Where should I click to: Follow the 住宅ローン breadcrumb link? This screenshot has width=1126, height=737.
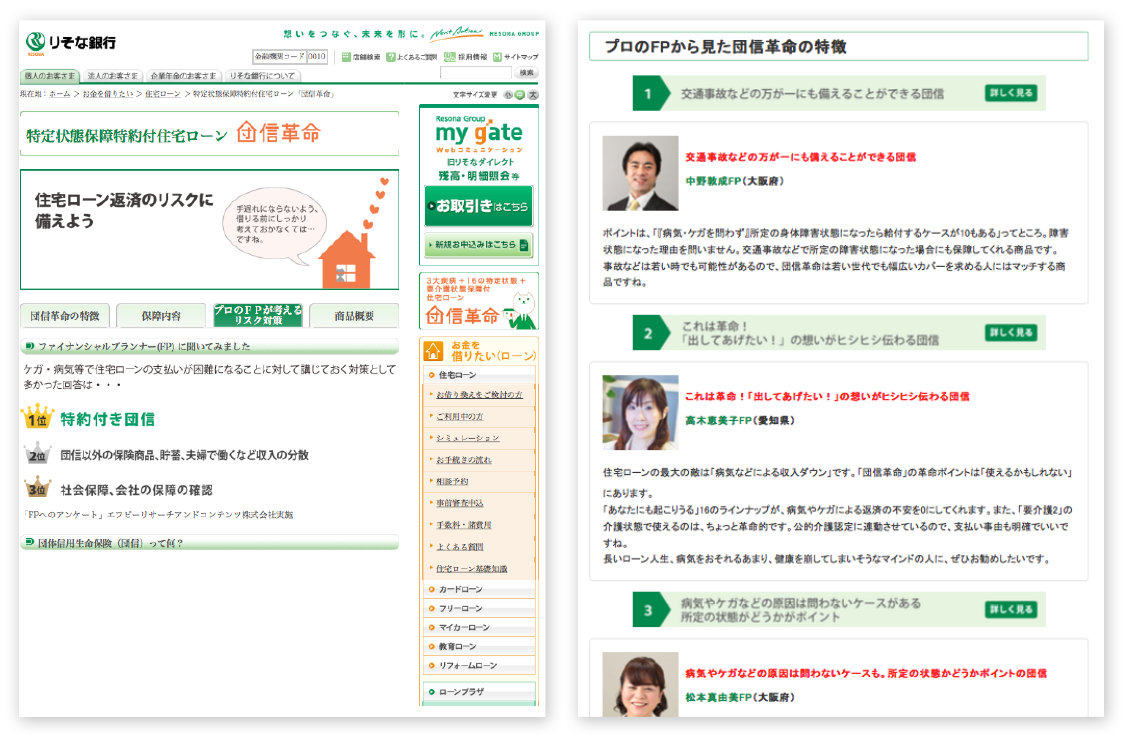point(162,94)
